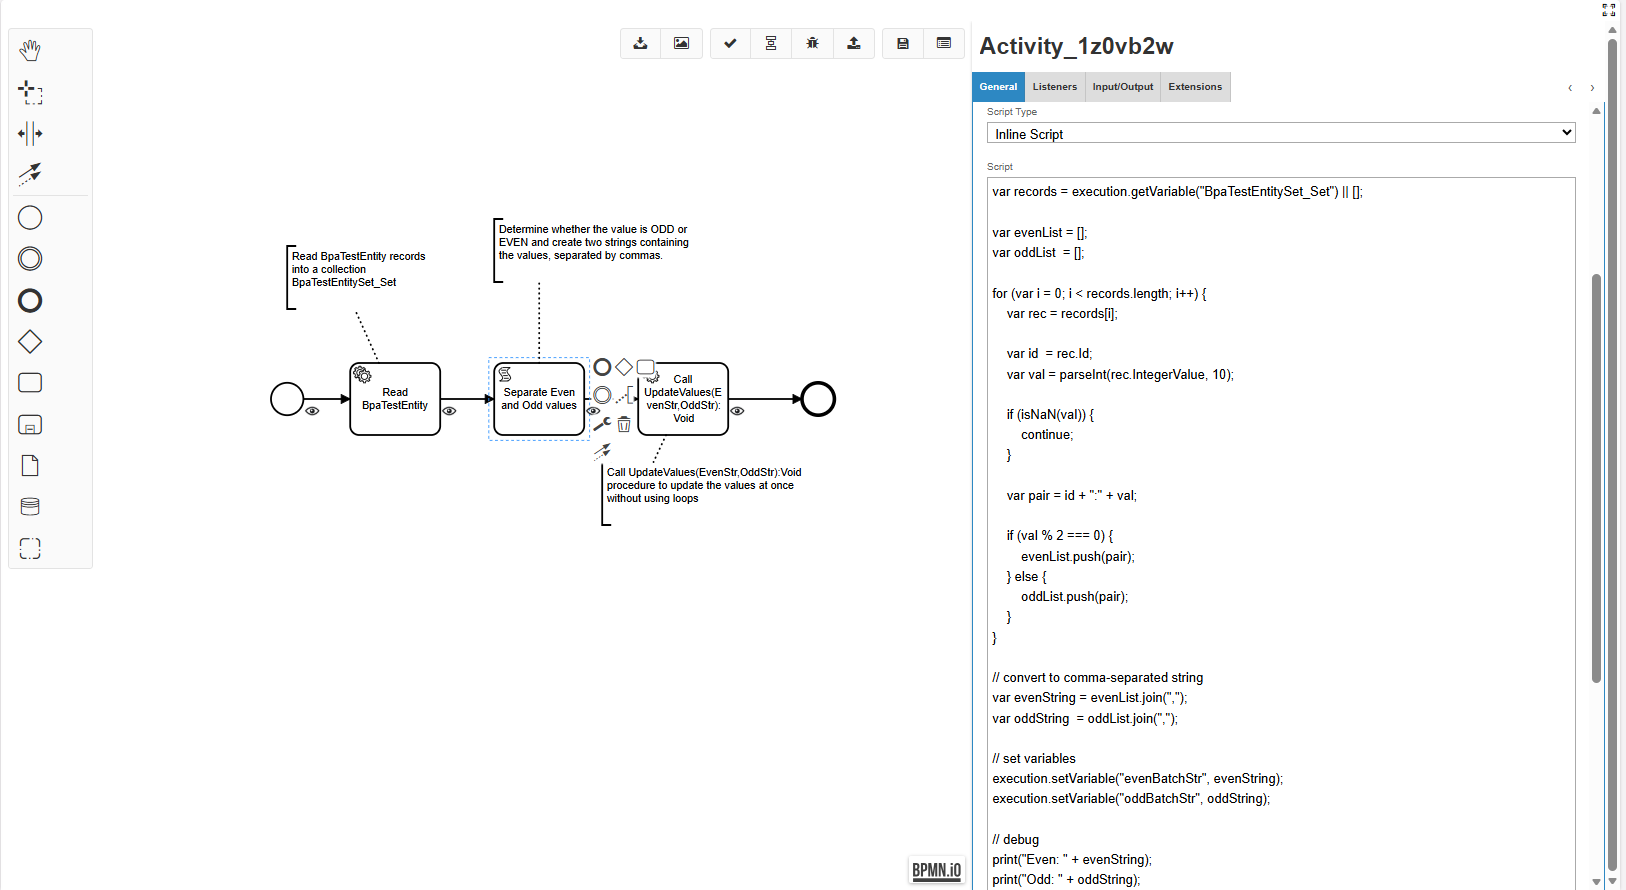
Task: Click the align/distribute elements toolbar icon
Action: (x=771, y=43)
